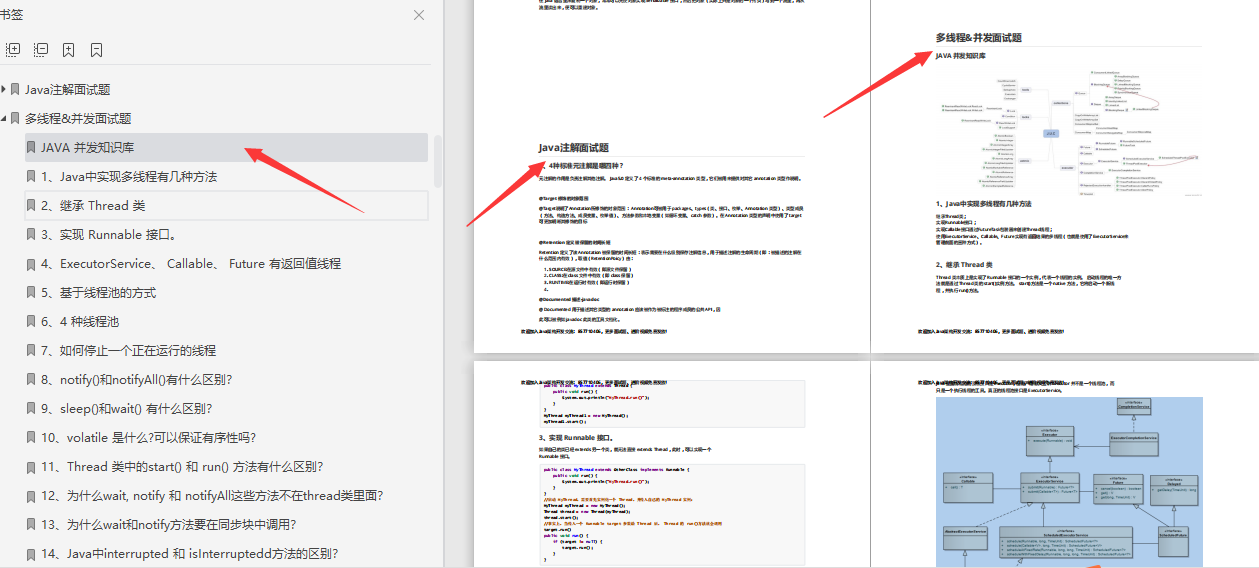This screenshot has height=568, width=1259.
Task: Go to bookmark 1、Java中实现多线程有几种方法
Action: (129, 176)
